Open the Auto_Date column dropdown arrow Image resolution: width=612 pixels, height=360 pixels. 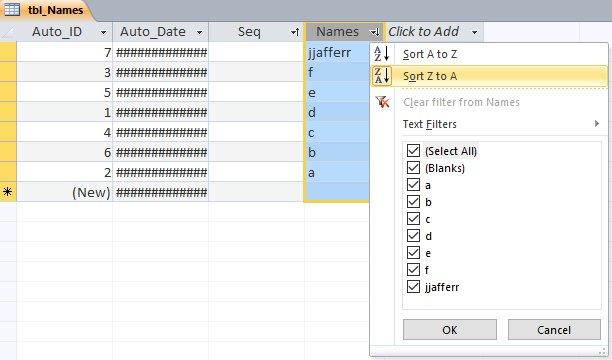tap(199, 32)
